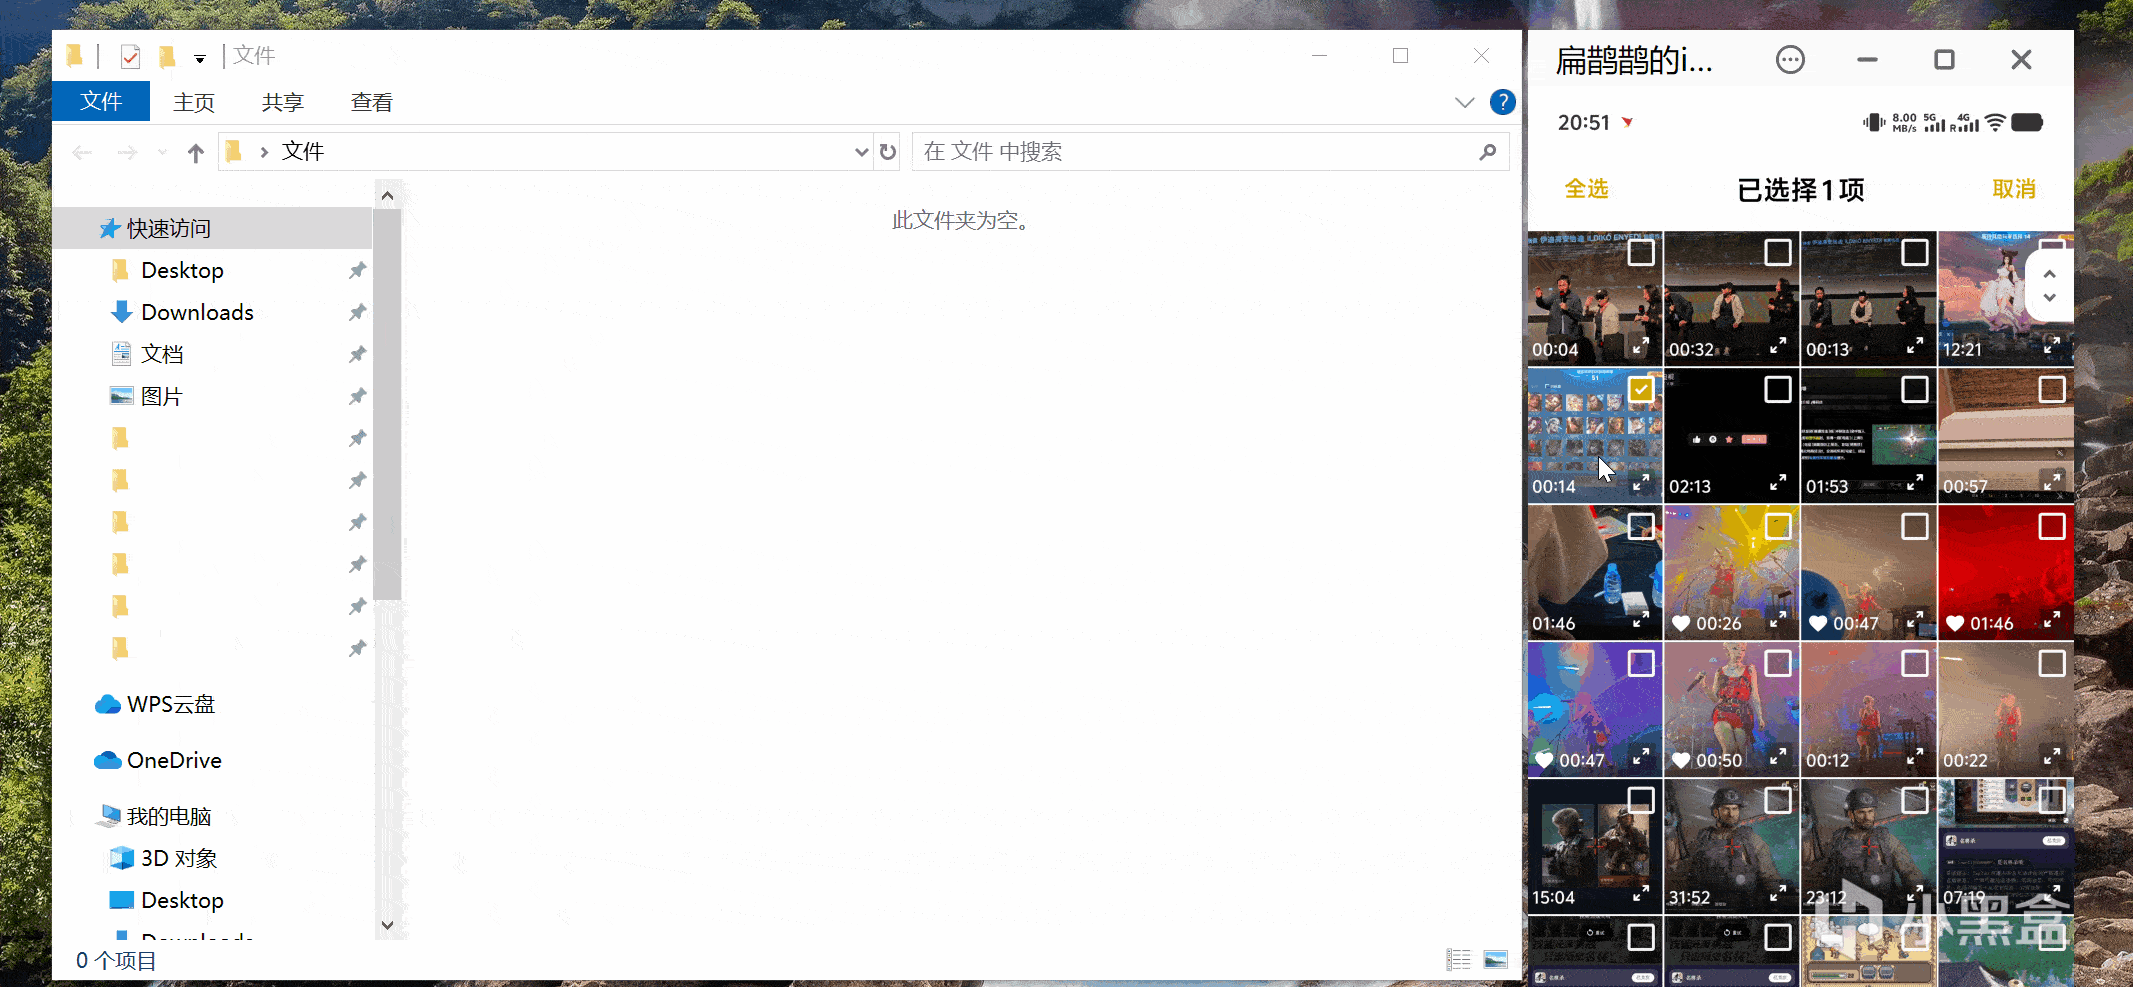Check the box on the 01:53 video
Image resolution: width=2133 pixels, height=987 pixels.
1915,389
